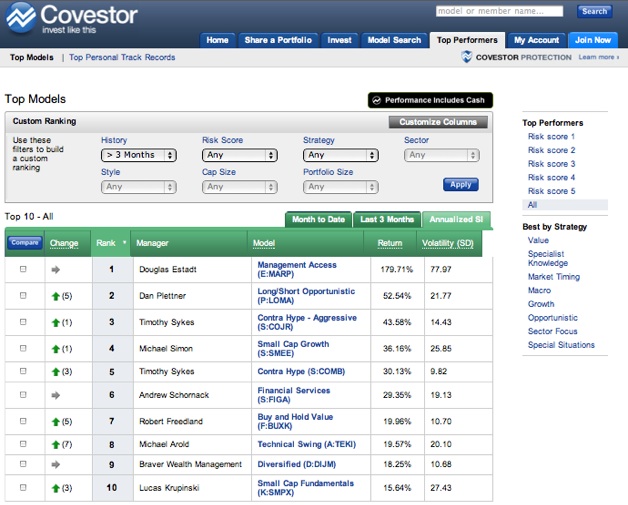Check the Braver Wealth Management row box
The image size is (628, 505).
tap(23, 464)
